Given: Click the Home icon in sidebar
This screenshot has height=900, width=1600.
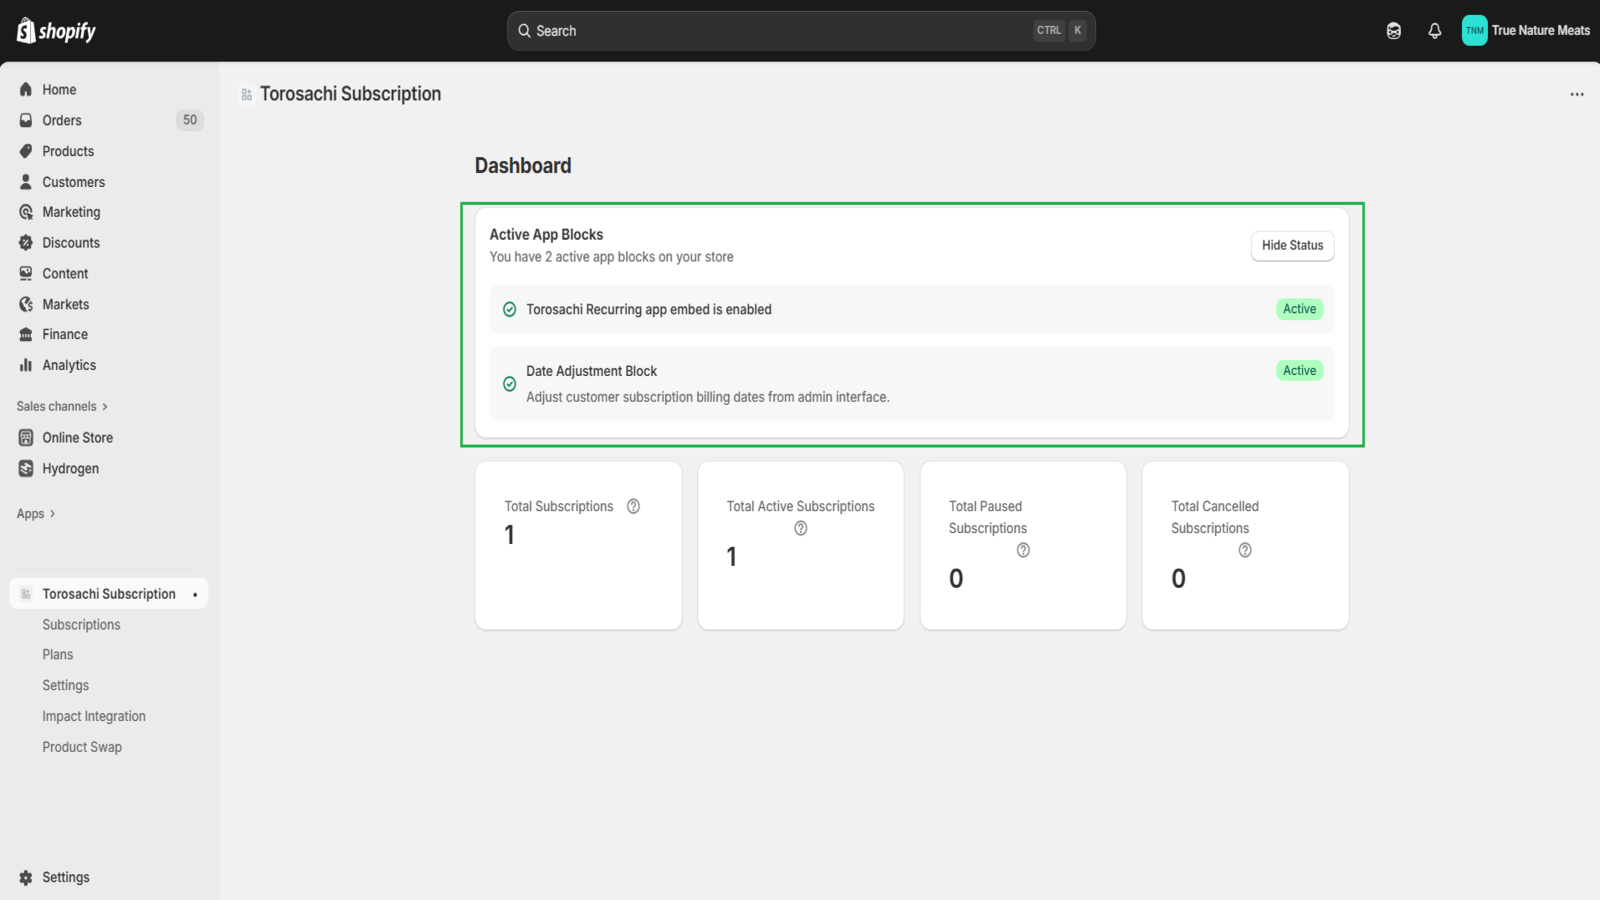Looking at the screenshot, I should (26, 89).
